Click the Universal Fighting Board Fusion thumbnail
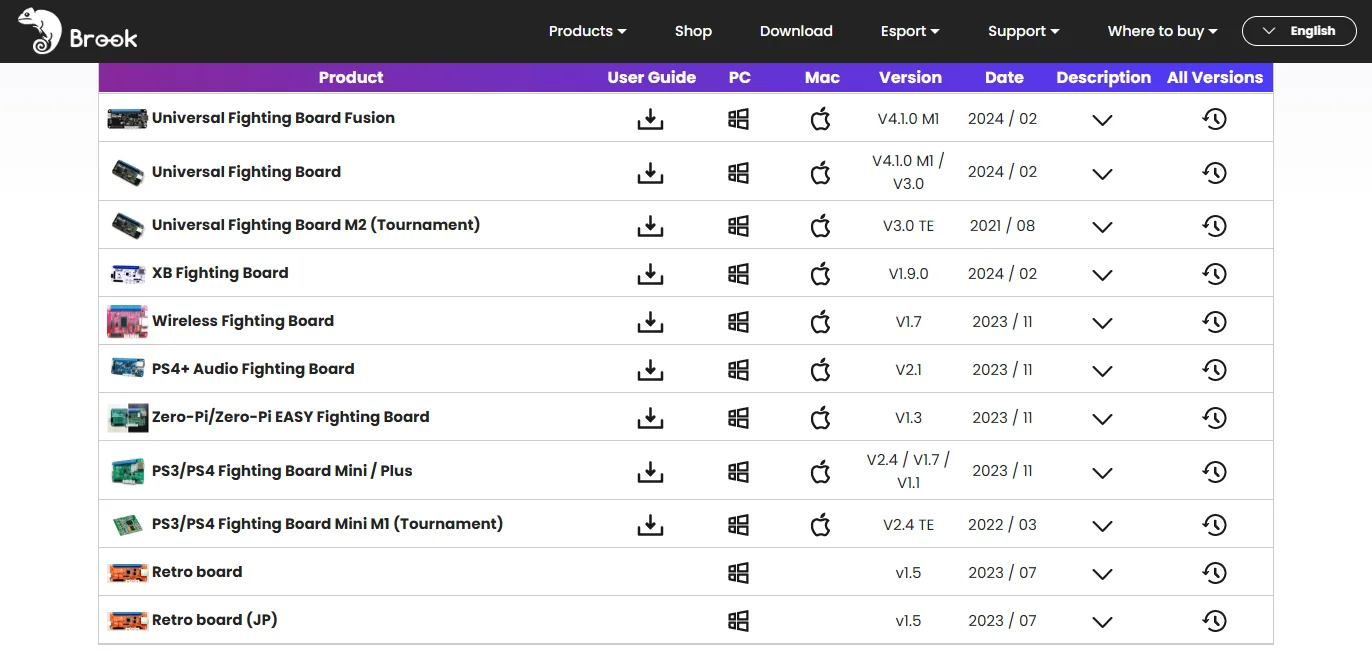The width and height of the screenshot is (1372, 668). pos(127,118)
